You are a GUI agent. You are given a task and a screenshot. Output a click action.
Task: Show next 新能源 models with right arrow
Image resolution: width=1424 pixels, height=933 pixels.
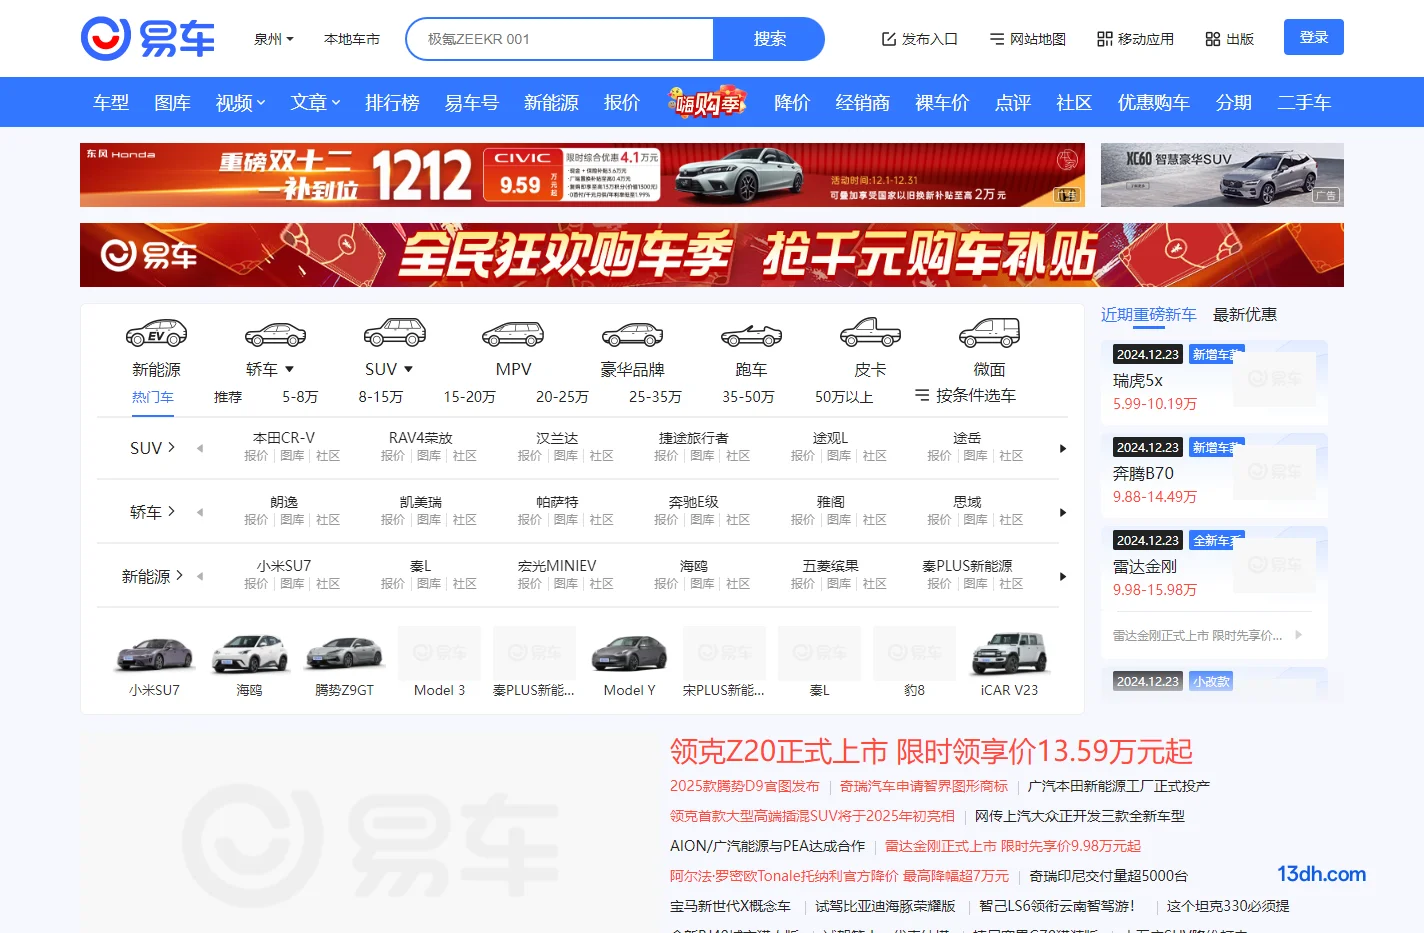1062,576
